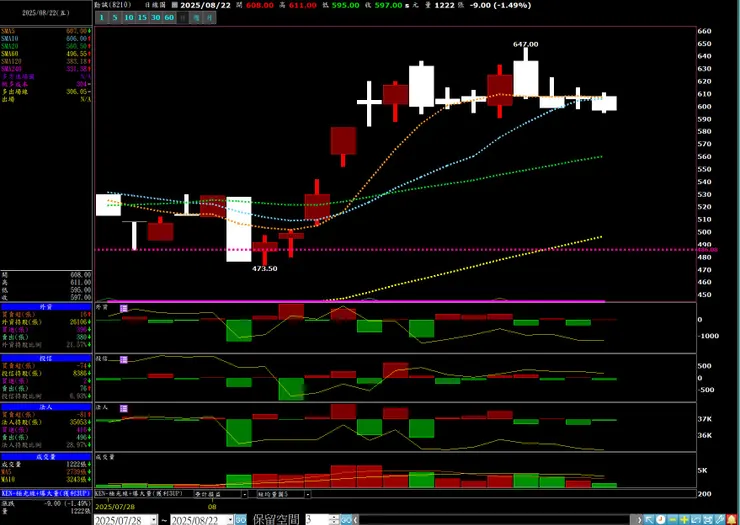Click the wrench settings icon
The width and height of the screenshot is (740, 525).
point(720,519)
